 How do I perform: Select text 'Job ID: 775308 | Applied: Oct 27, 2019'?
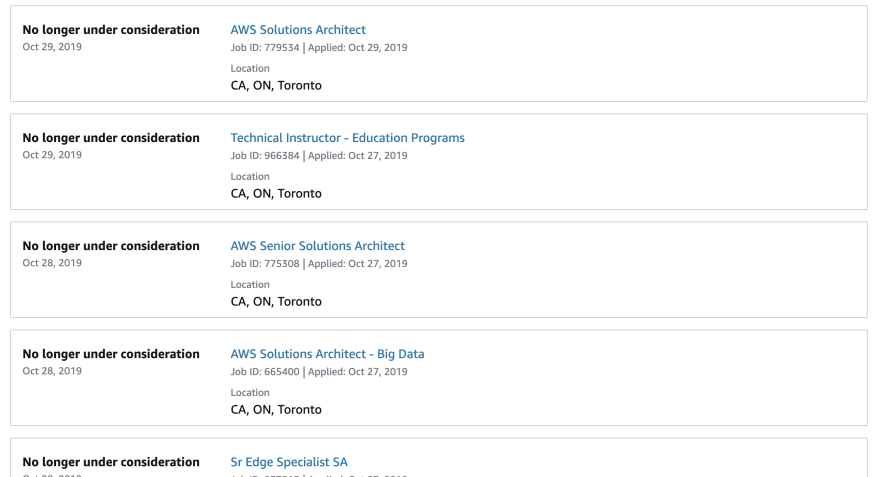click(x=319, y=264)
